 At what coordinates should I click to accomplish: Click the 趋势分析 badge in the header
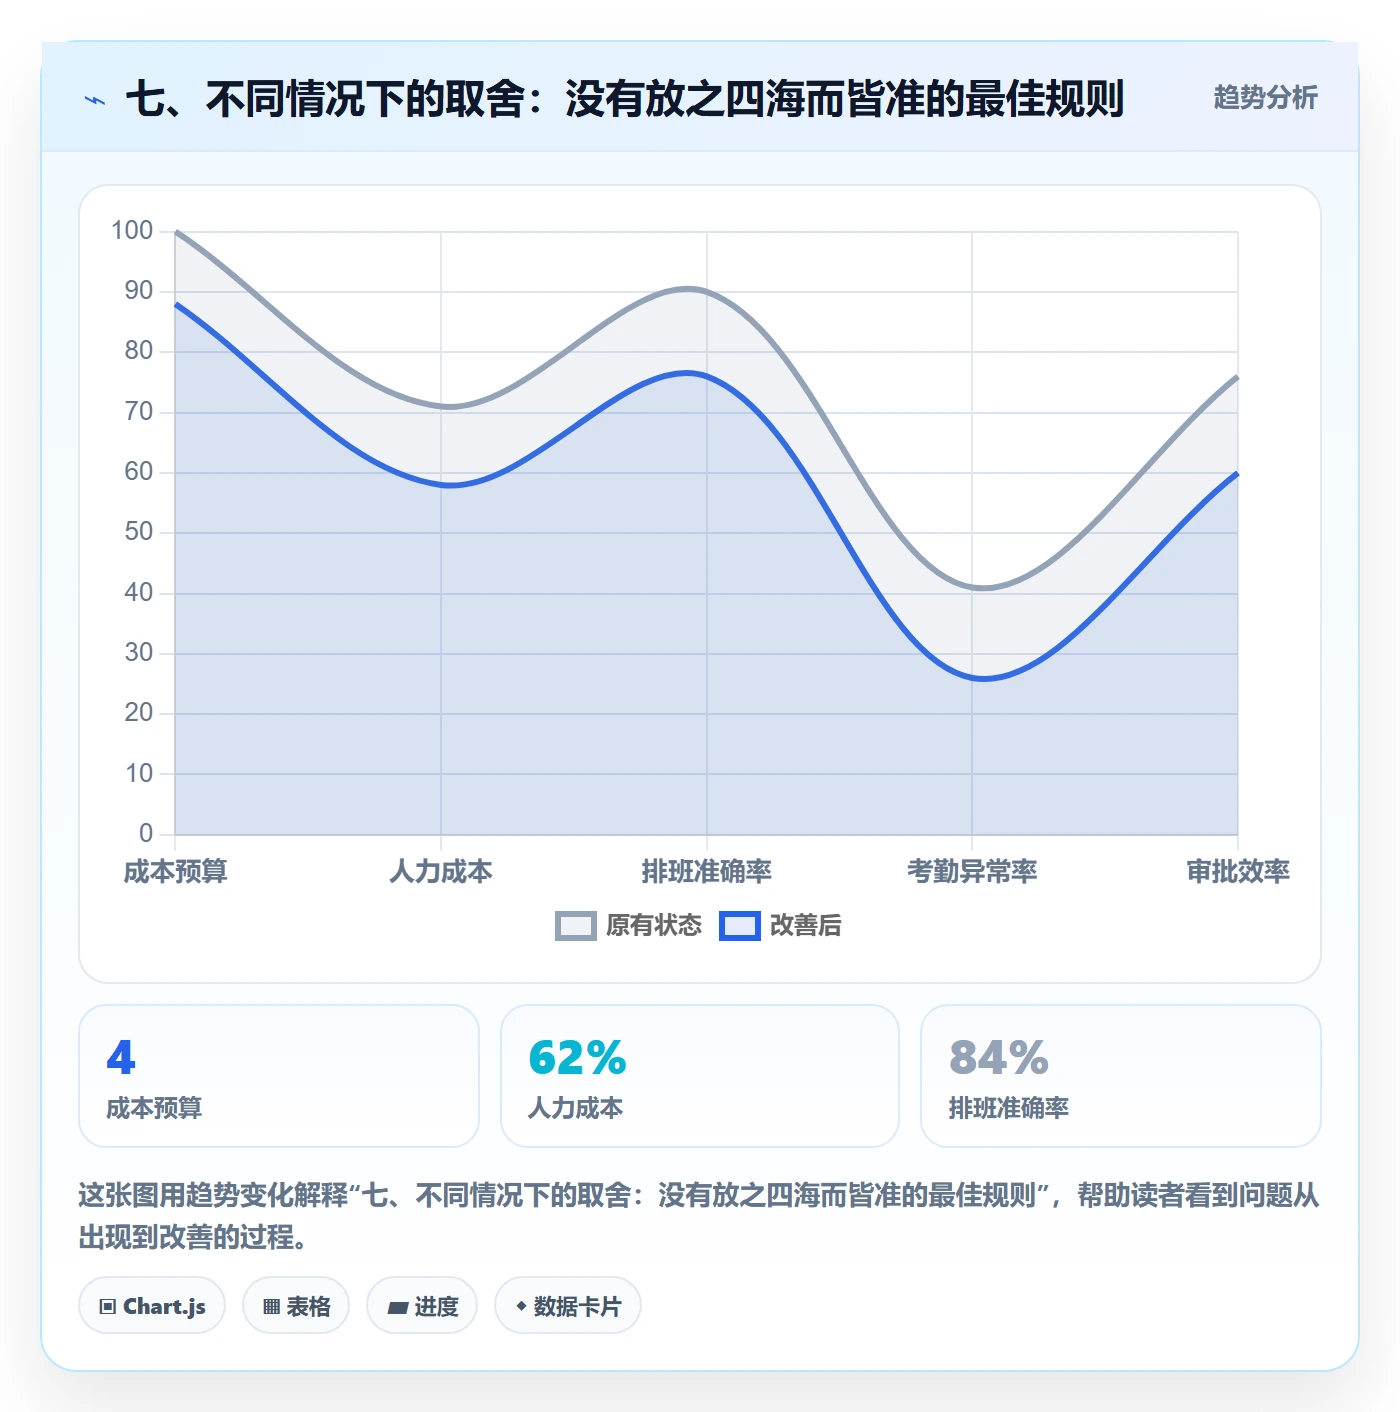tap(1265, 98)
